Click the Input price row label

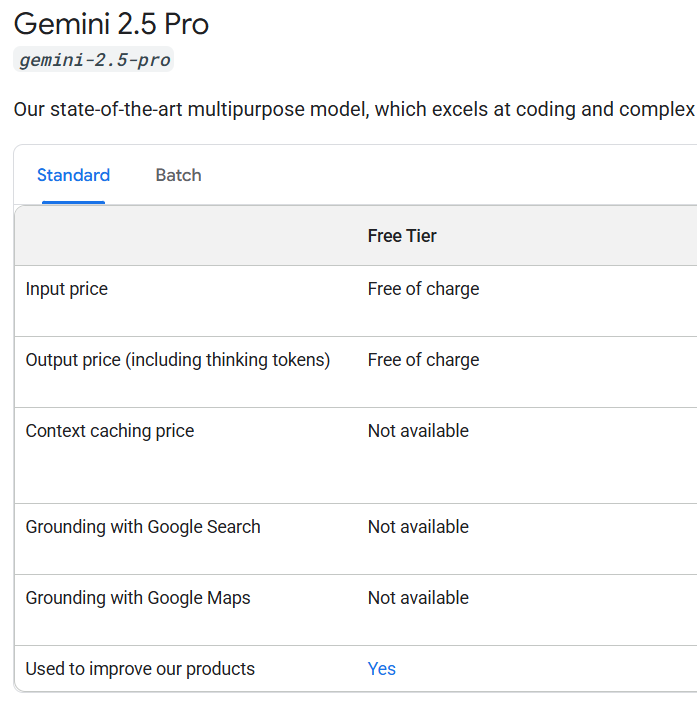tap(66, 289)
